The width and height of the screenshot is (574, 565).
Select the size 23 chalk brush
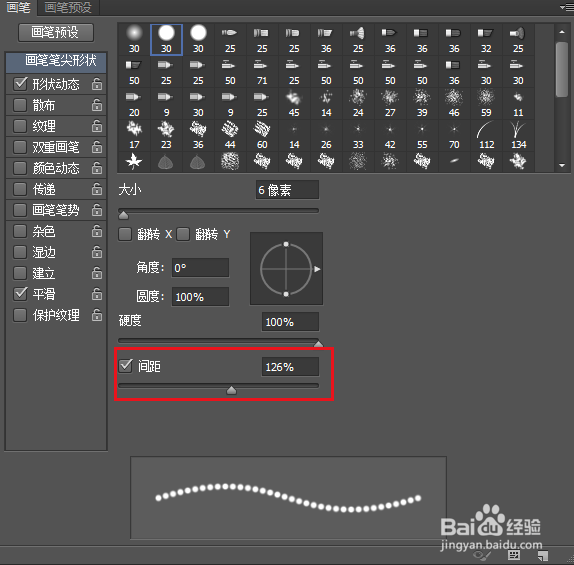click(166, 136)
